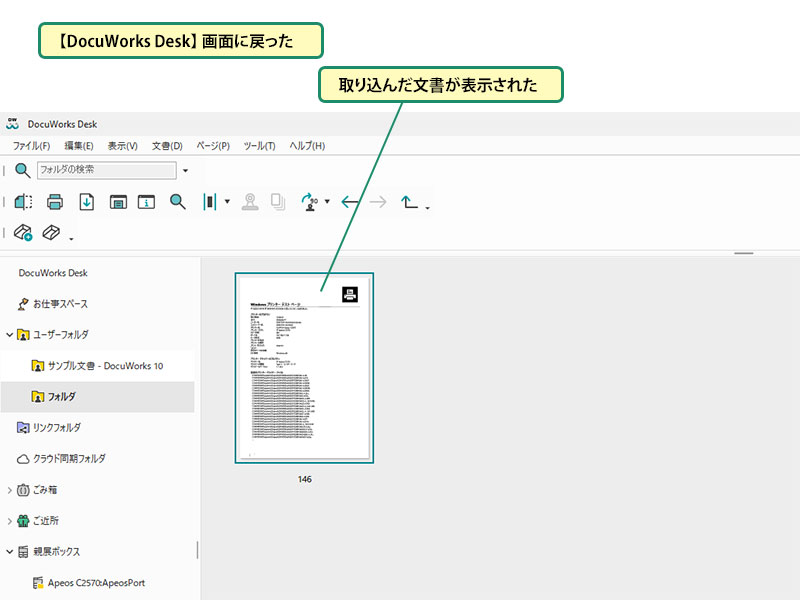Click the cloud icon for クラウド同期フォルダ
This screenshot has width=800, height=600.
point(23,459)
